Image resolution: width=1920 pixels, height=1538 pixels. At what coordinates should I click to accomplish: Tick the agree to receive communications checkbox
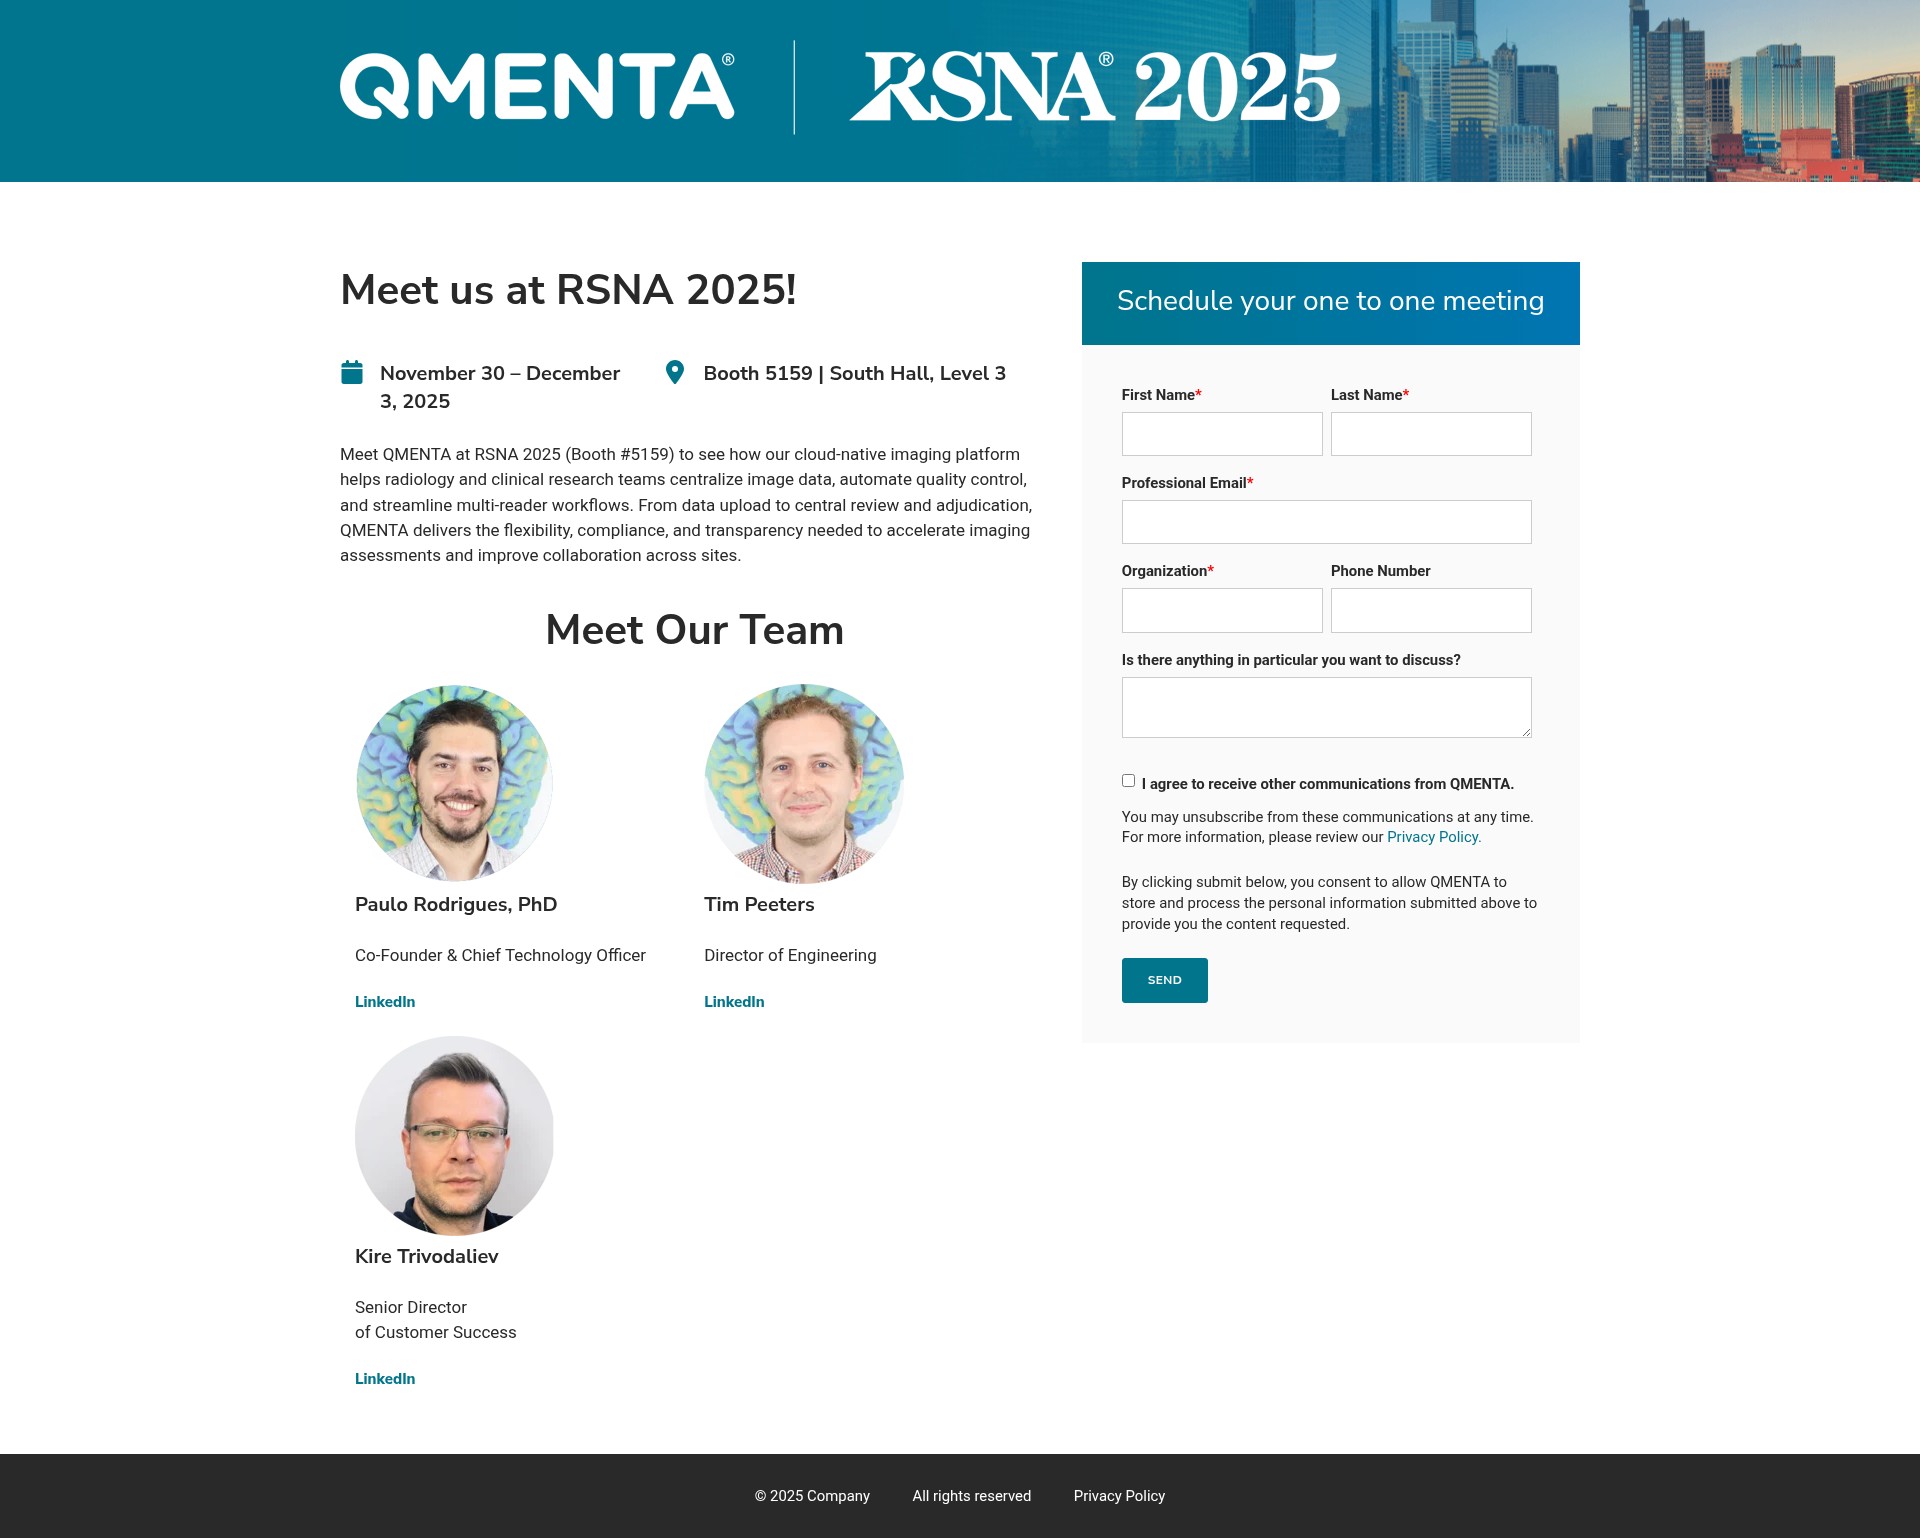point(1128,781)
